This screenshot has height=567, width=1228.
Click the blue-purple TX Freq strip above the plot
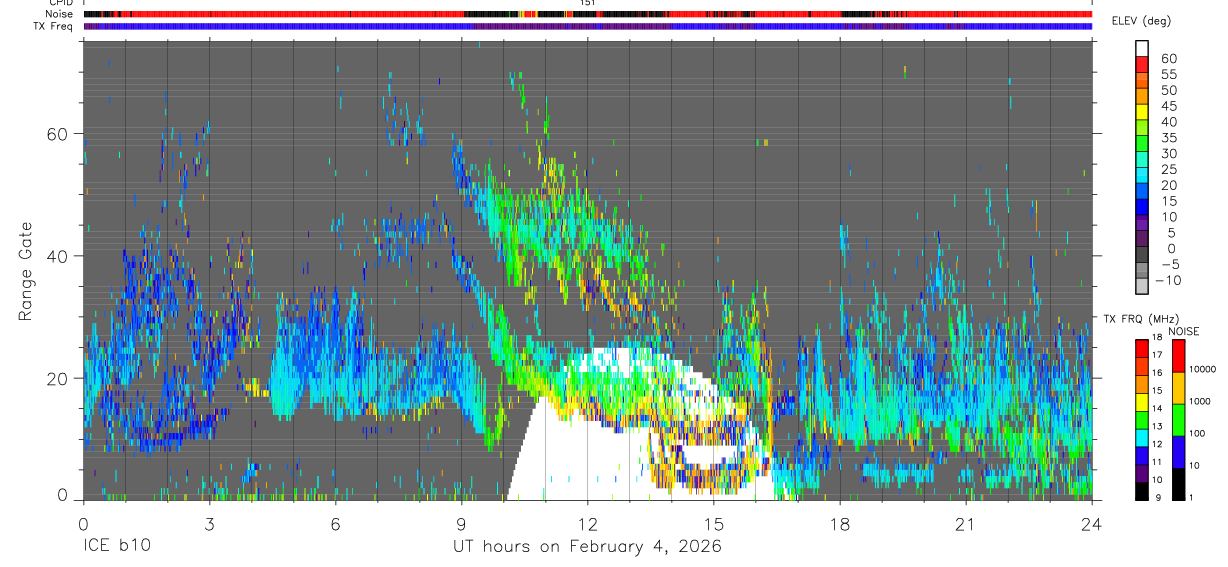[588, 27]
